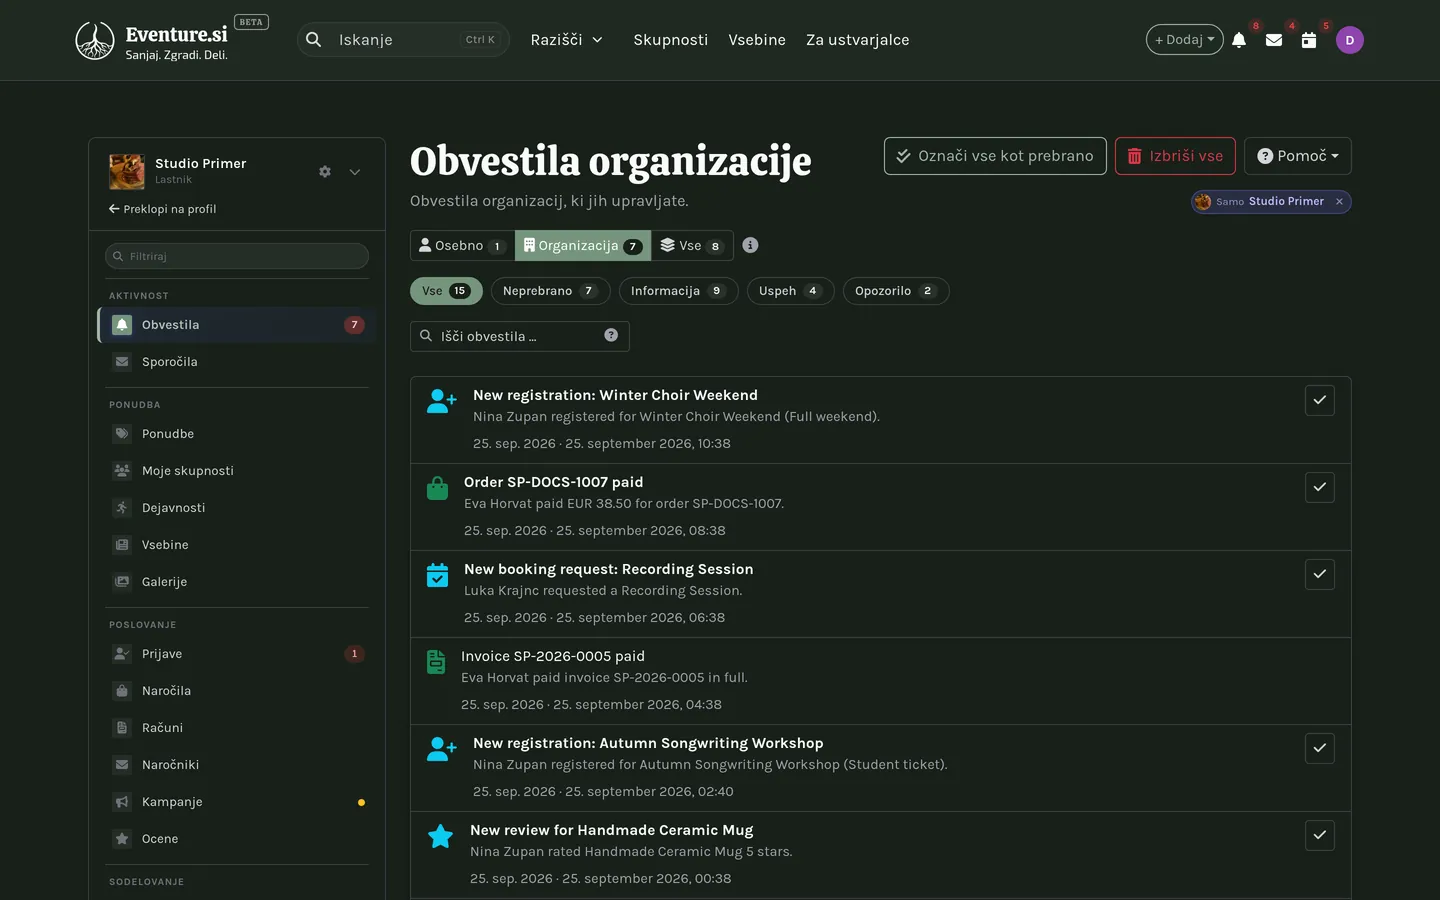Mark Order SP-DOCS-1007 paid as read

tap(1320, 487)
